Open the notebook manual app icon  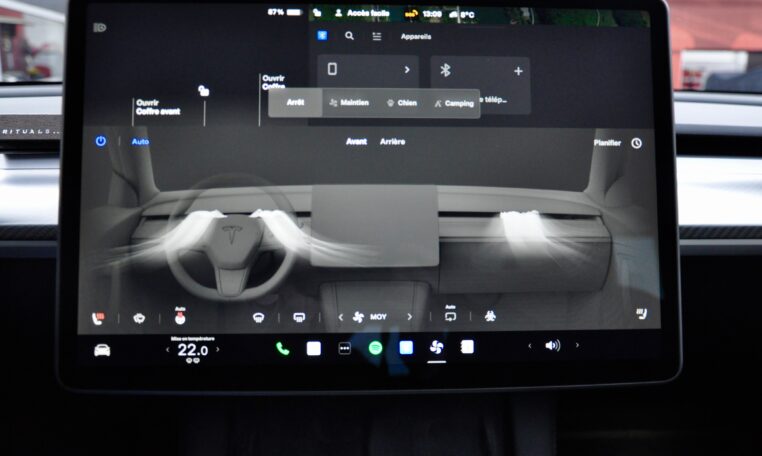(467, 347)
